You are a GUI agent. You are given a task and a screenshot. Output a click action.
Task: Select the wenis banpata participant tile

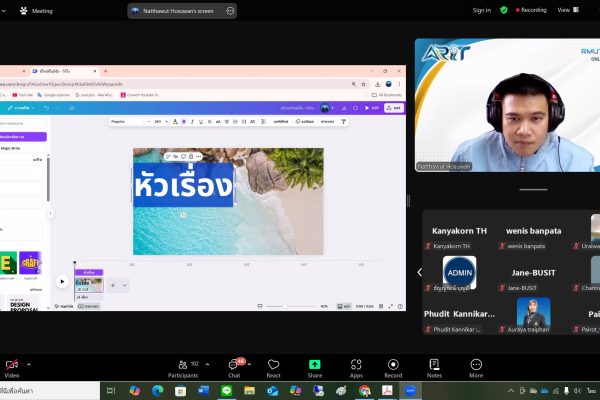pyautogui.click(x=533, y=231)
